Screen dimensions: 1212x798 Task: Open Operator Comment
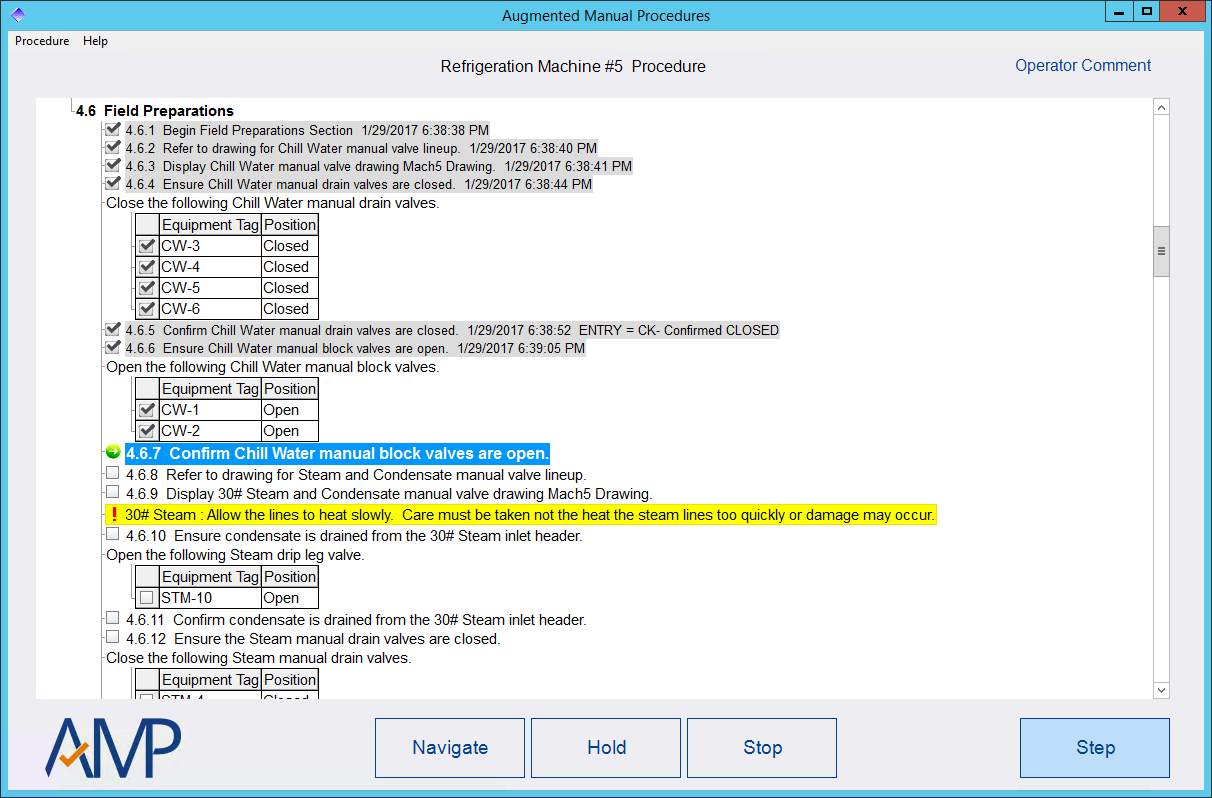pos(1082,65)
